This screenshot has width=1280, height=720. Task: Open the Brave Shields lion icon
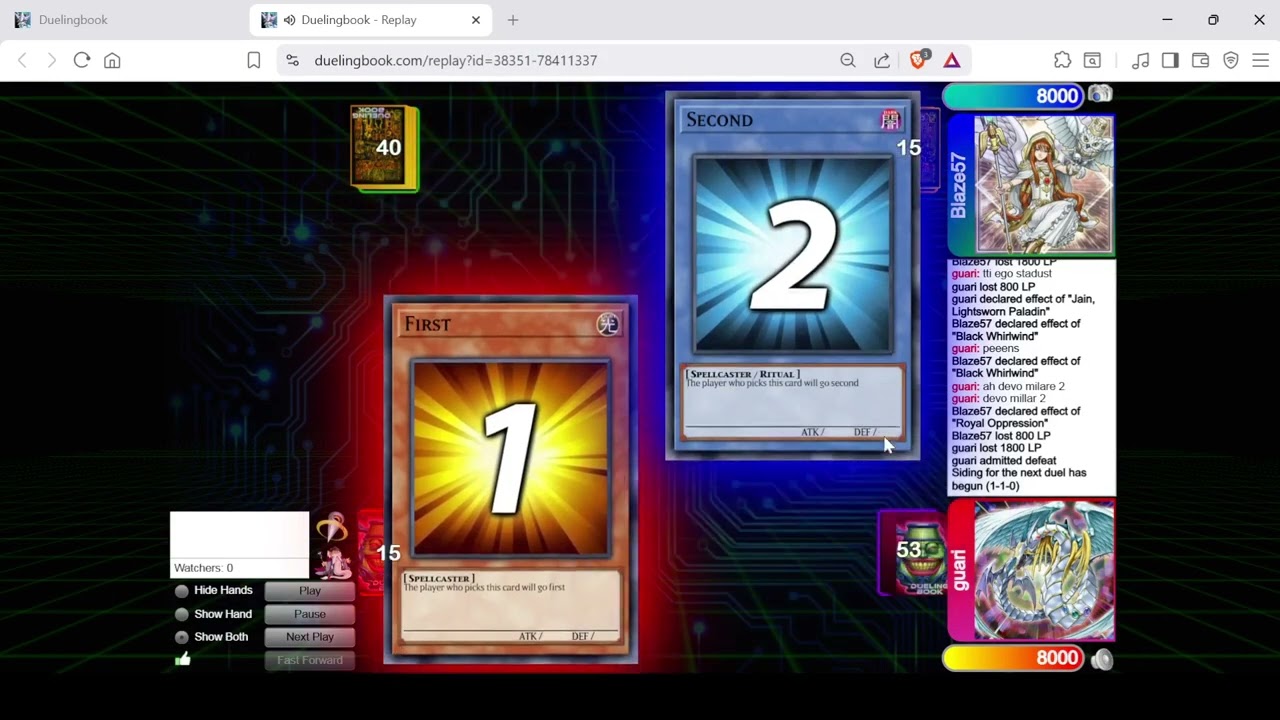(918, 60)
